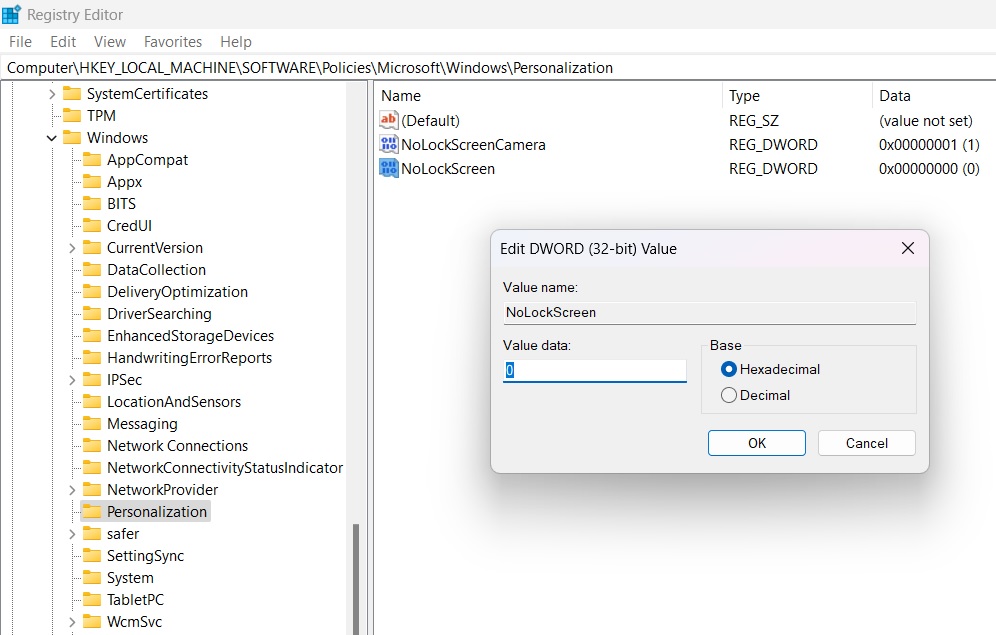Confirm the value change with OK
Viewport: 996px width, 635px height.
[756, 442]
